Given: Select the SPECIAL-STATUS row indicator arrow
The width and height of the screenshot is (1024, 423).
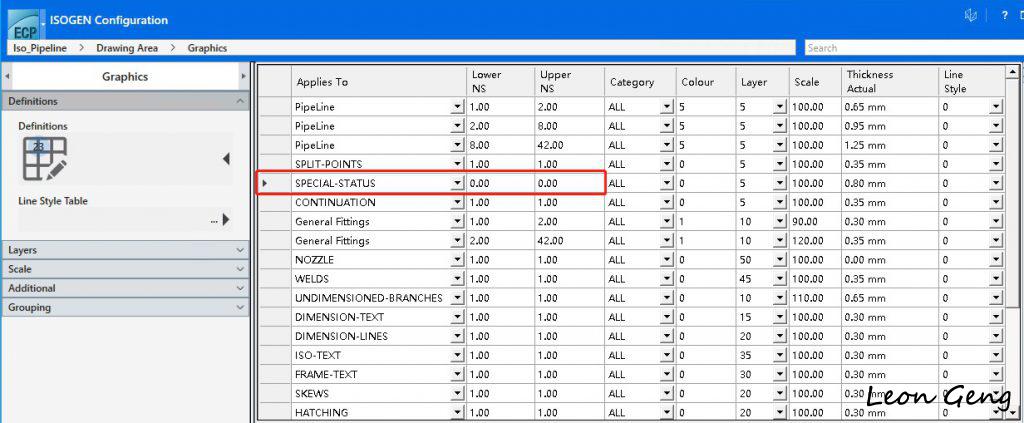Looking at the screenshot, I should [x=264, y=184].
